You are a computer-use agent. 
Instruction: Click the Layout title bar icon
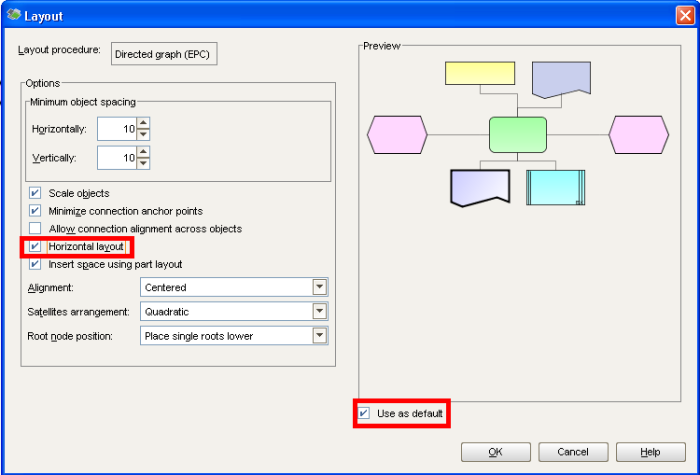14,15
